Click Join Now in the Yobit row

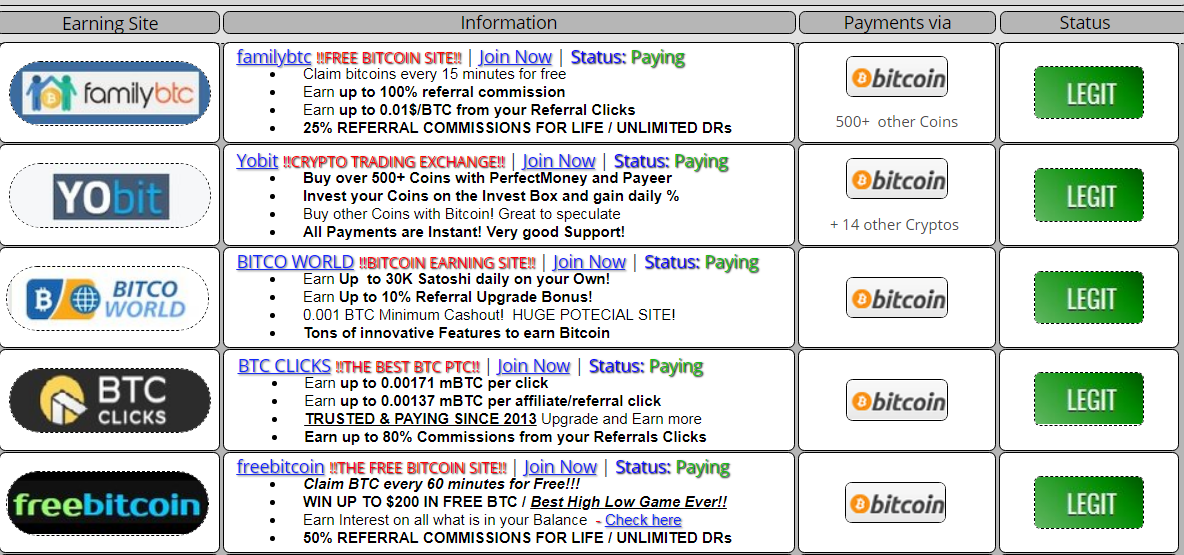pyautogui.click(x=559, y=161)
